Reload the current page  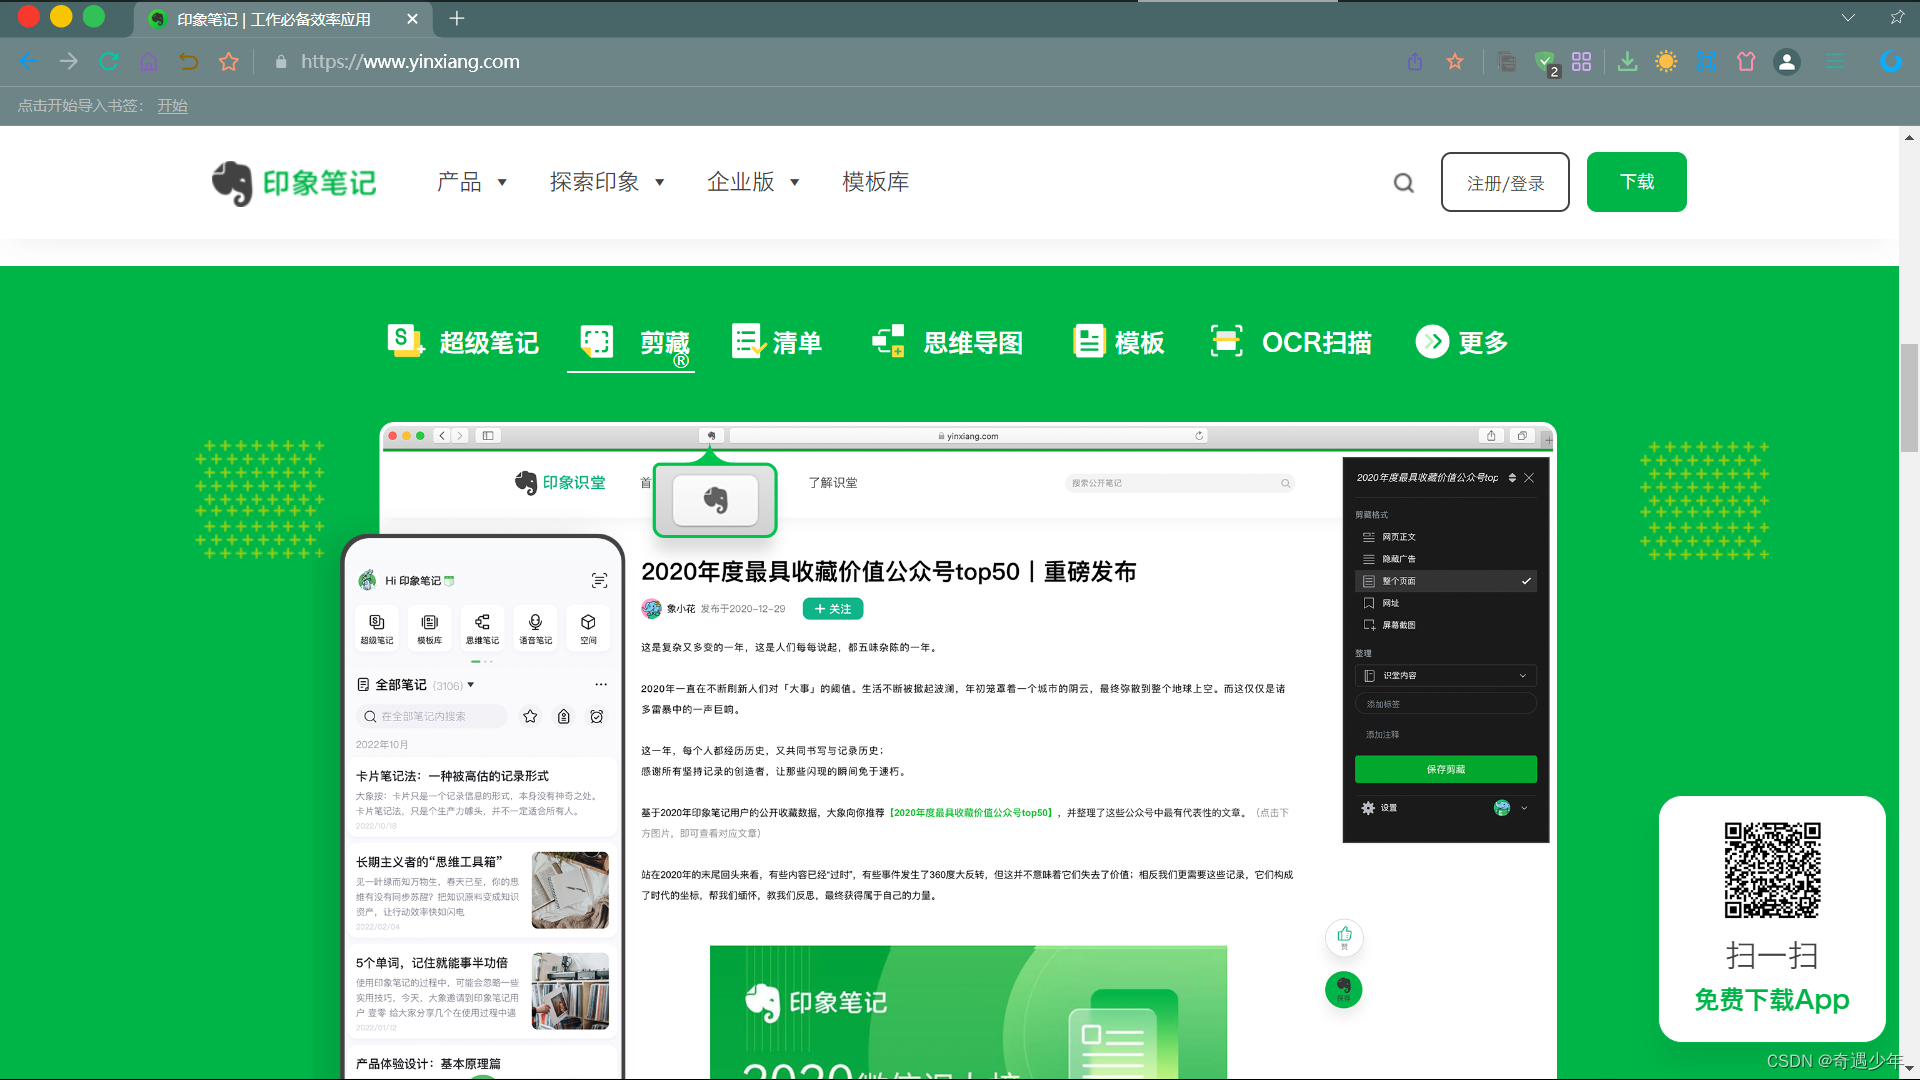109,62
